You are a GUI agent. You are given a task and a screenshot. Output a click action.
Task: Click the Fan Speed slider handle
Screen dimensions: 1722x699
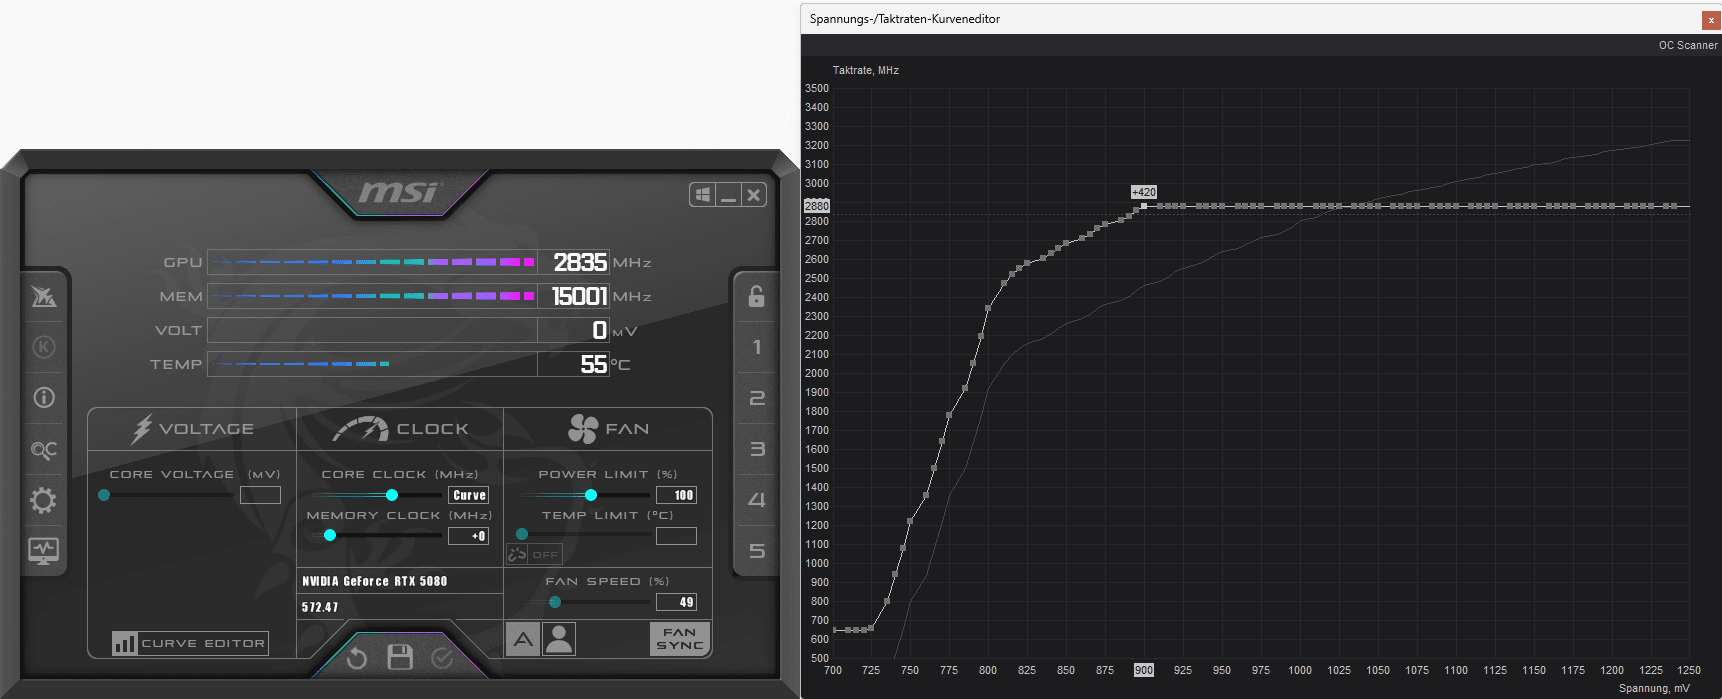click(x=555, y=602)
